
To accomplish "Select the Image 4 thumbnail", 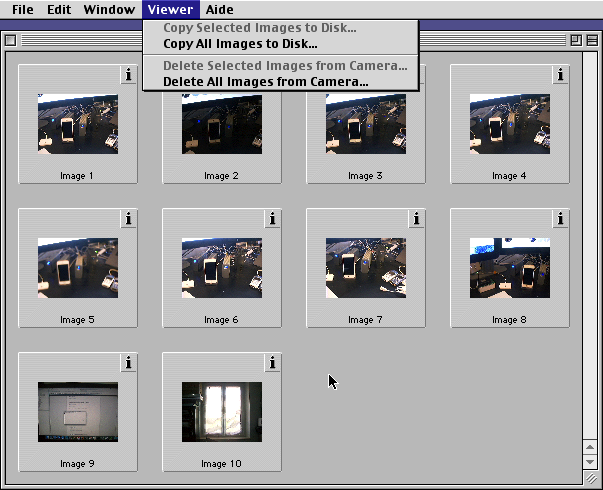I will pyautogui.click(x=510, y=124).
